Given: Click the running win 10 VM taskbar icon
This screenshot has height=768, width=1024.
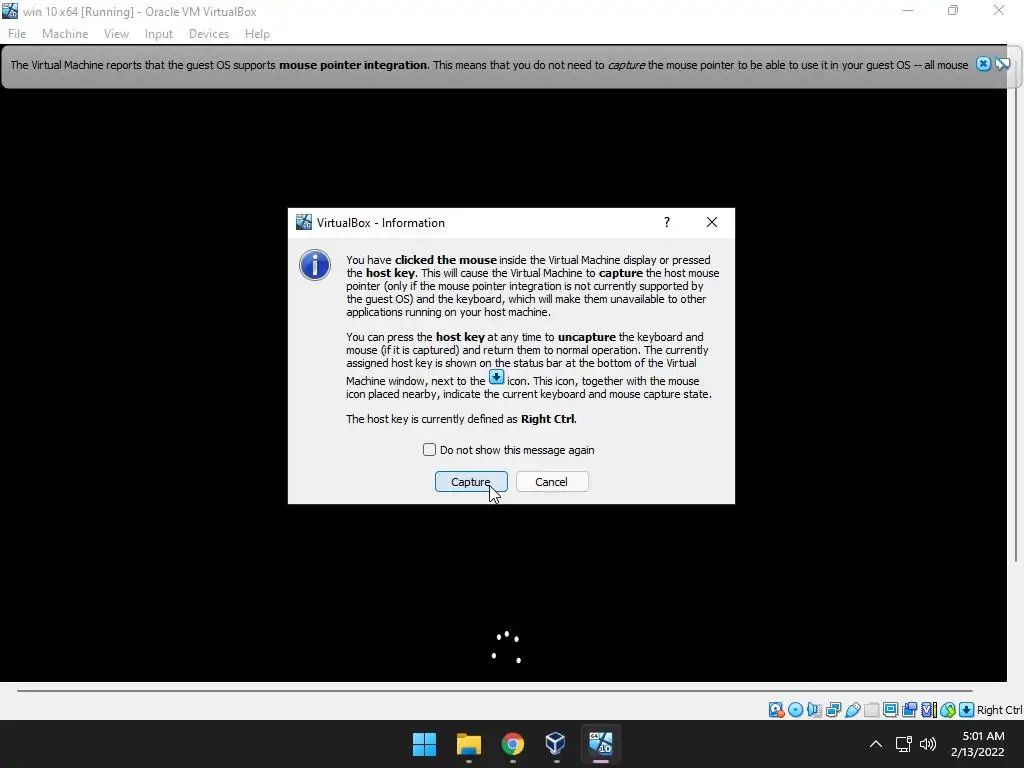Looking at the screenshot, I should pos(601,744).
